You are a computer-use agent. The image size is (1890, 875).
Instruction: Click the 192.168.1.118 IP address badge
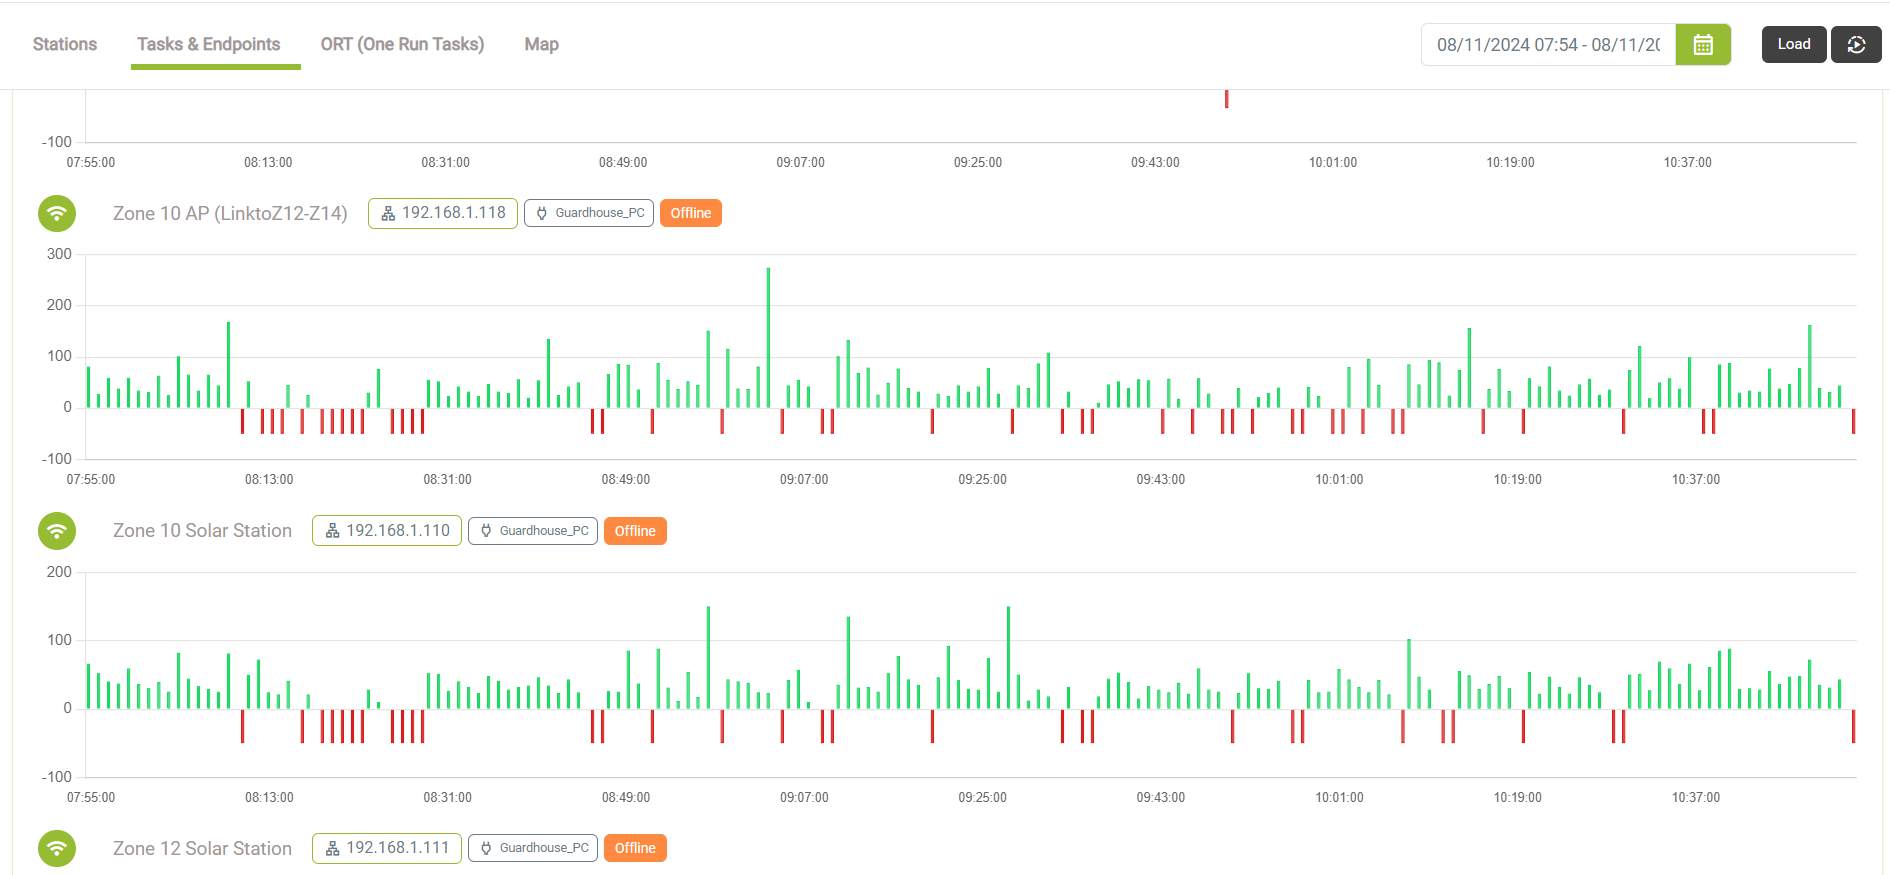443,213
